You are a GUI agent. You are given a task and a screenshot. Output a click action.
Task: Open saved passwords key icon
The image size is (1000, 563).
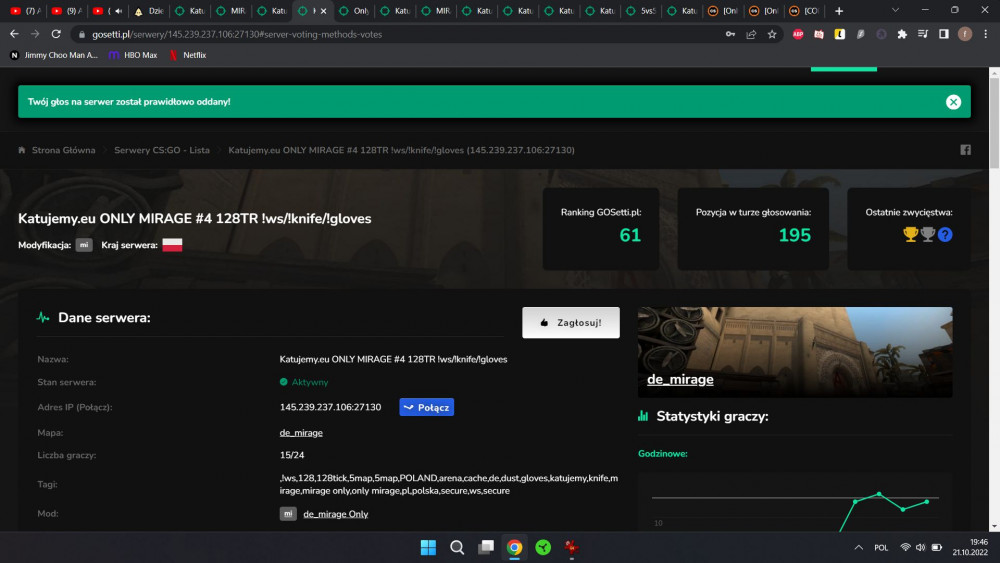pos(730,34)
